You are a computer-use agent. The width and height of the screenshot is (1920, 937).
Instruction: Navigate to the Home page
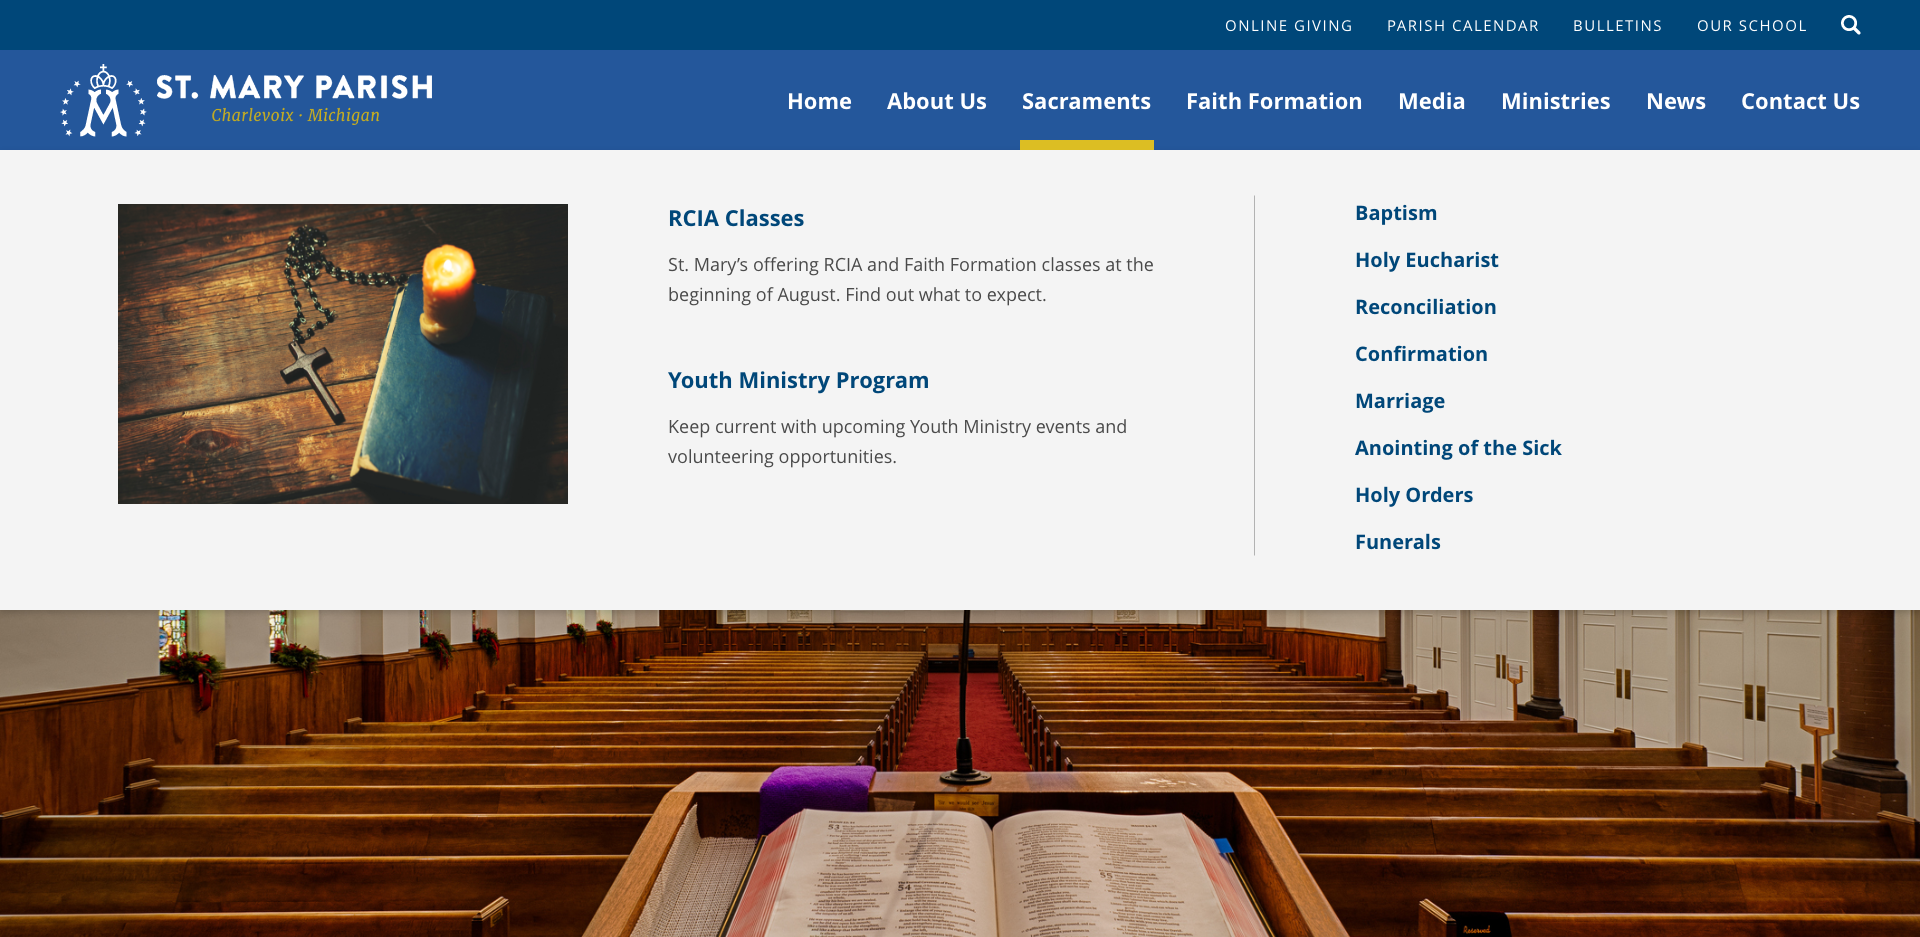coord(819,101)
